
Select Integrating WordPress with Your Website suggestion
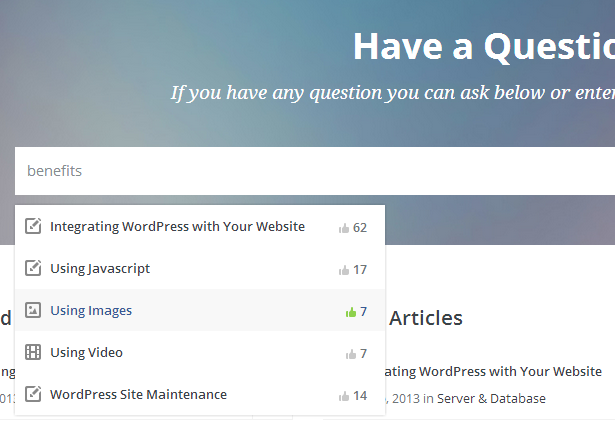[177, 227]
